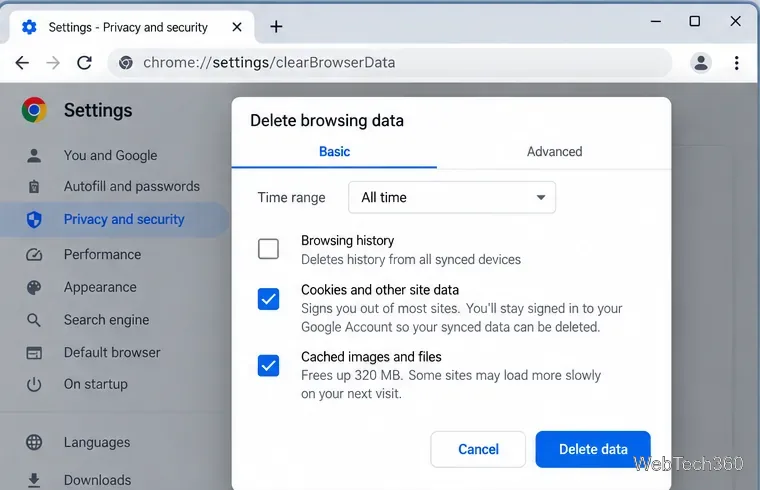Click the Delete browsing data heading
This screenshot has height=490, width=760.
point(327,120)
